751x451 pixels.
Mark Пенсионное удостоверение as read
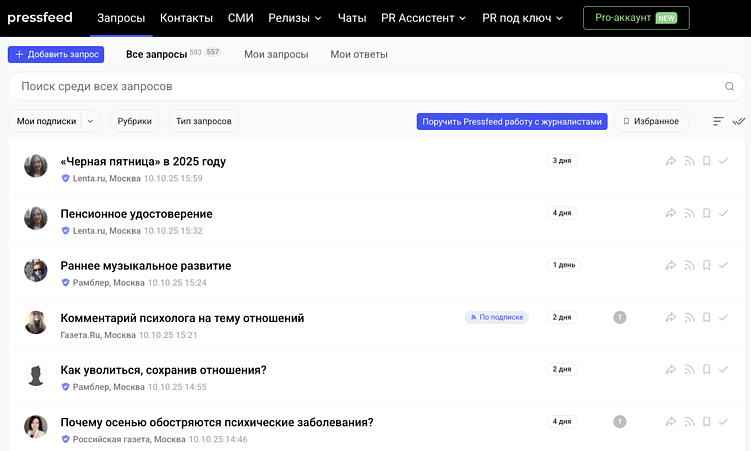click(x=723, y=214)
